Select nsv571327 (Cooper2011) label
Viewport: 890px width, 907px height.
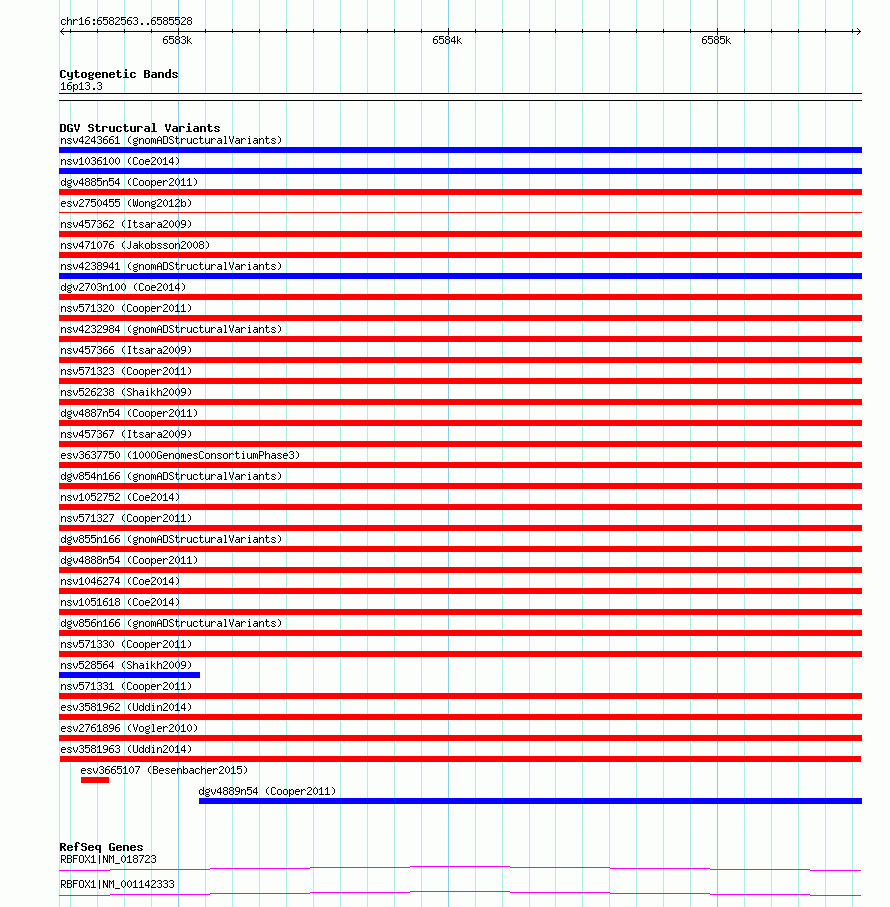(125, 518)
